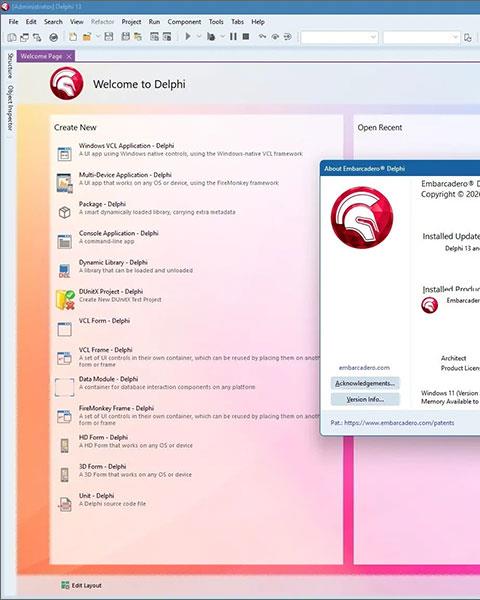Expand the Structure side panel

click(10, 66)
